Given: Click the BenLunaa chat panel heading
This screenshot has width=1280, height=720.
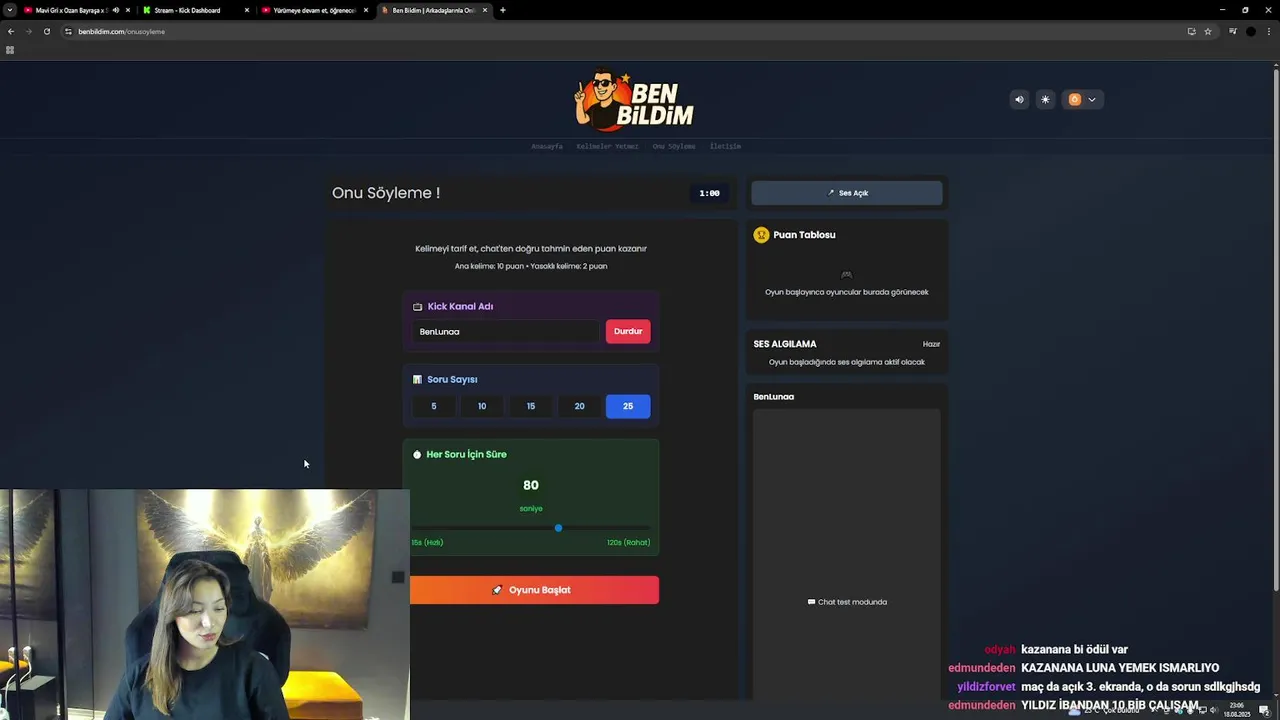Looking at the screenshot, I should point(774,397).
